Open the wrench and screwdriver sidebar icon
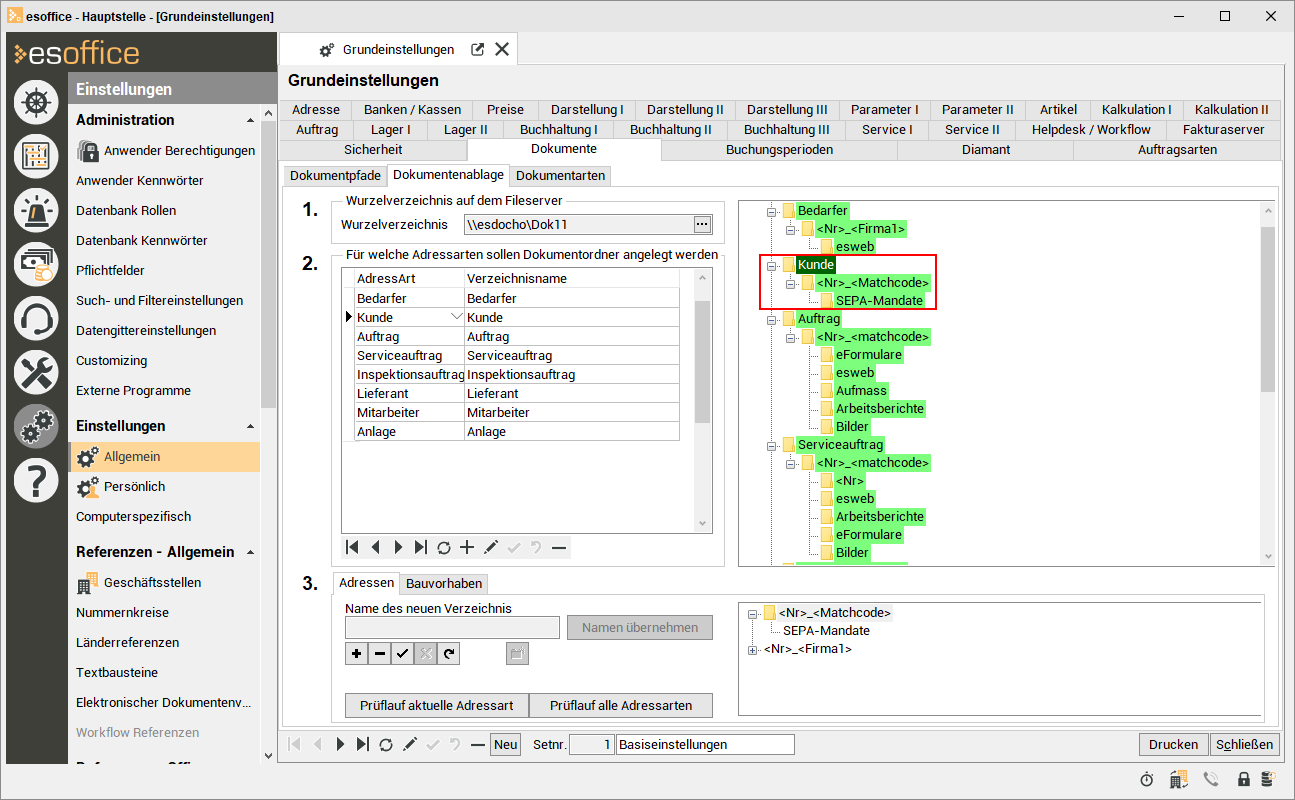1295x800 pixels. pos(36,373)
